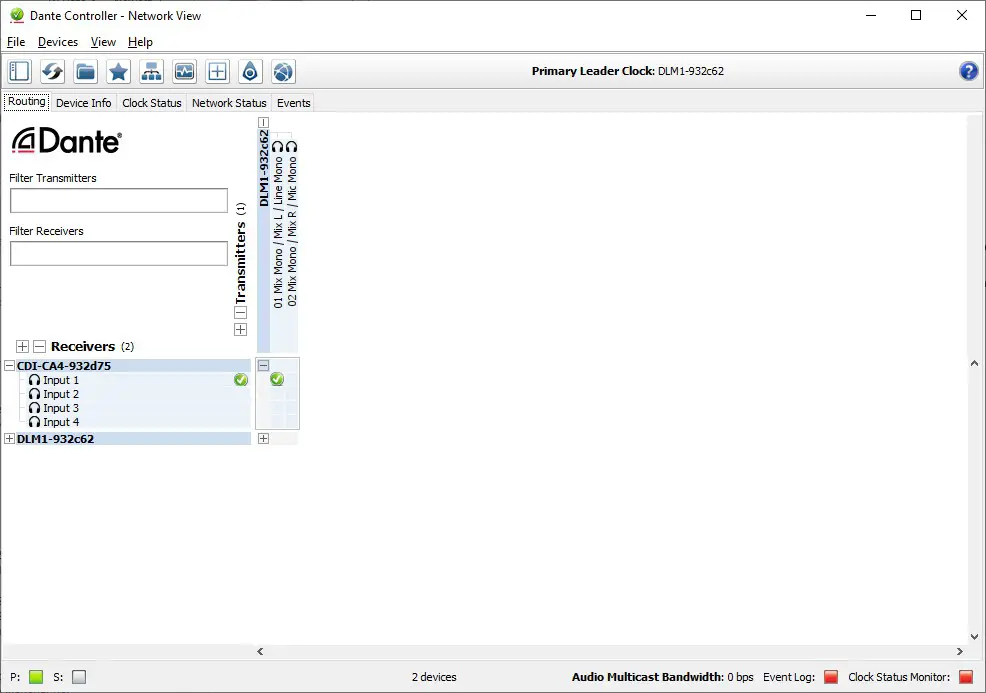986x693 pixels.
Task: Click the headphone icon beside Input 4
Action: pos(35,422)
